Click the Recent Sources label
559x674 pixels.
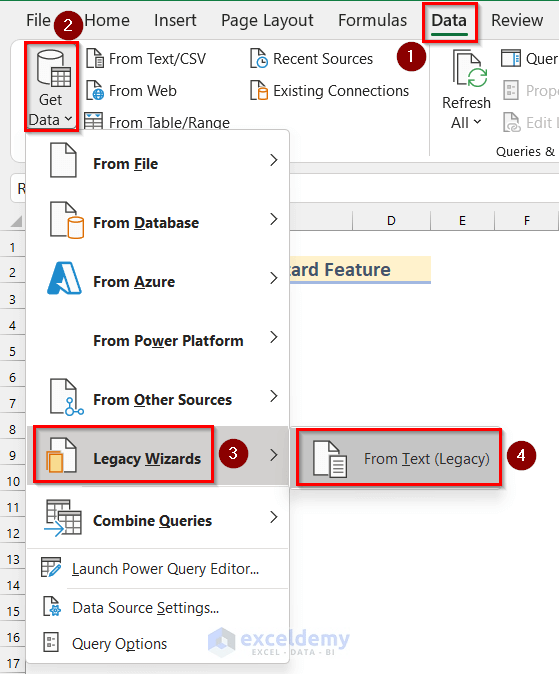[x=323, y=58]
